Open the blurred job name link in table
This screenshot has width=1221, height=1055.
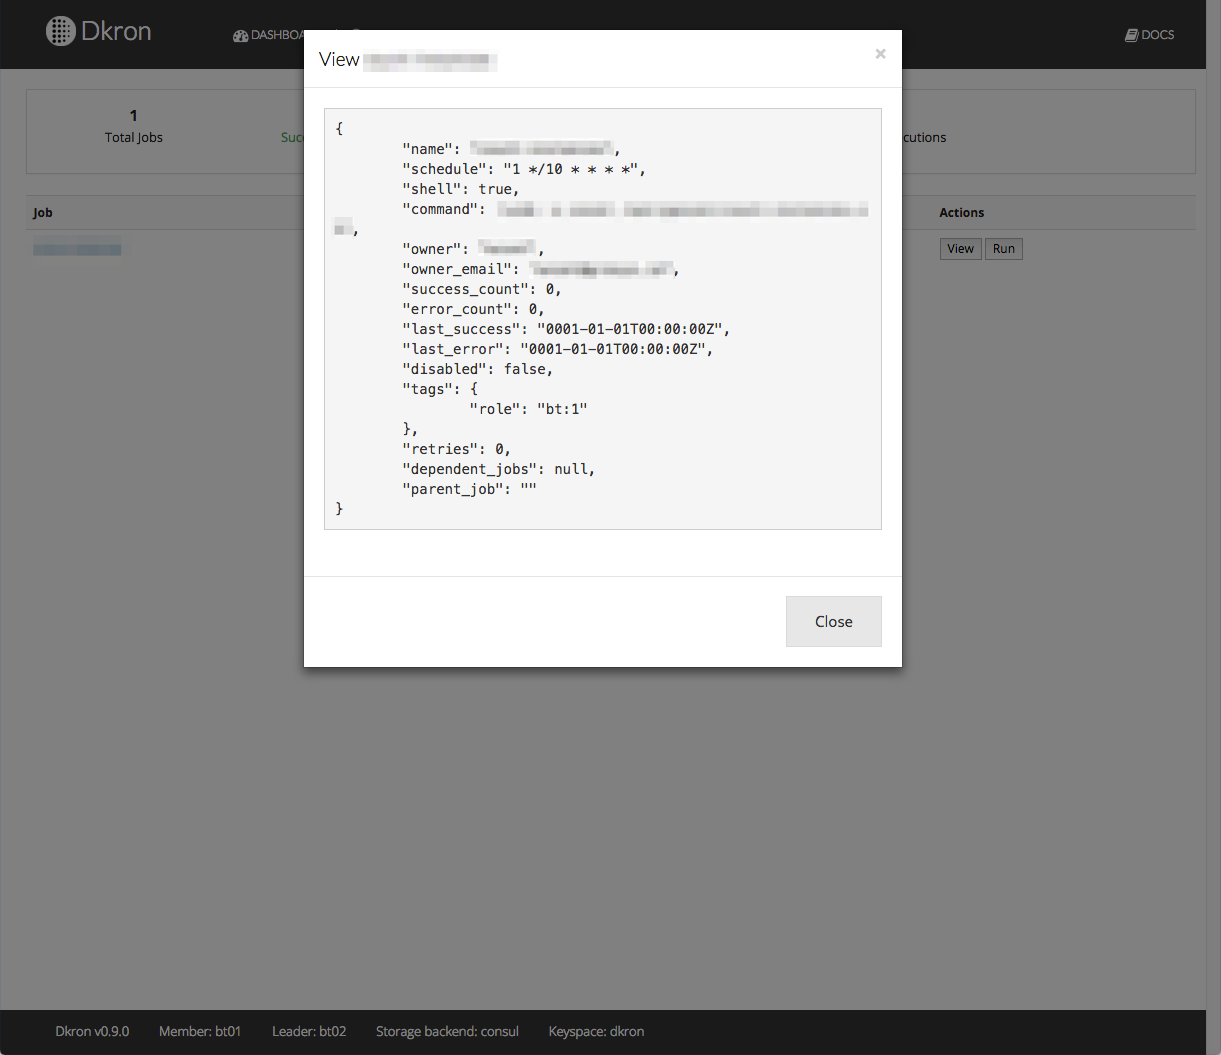[x=77, y=249]
